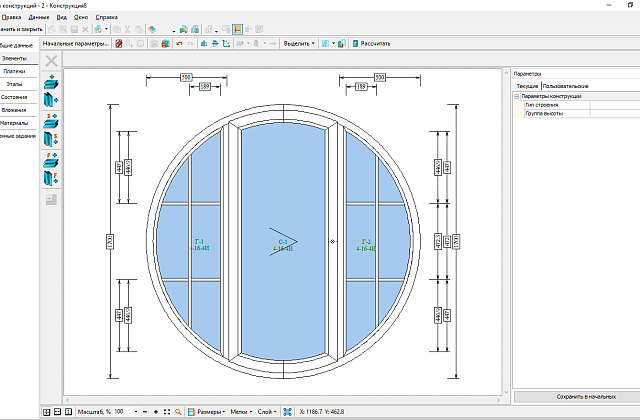The height and width of the screenshot is (420, 640).
Task: Mirror the construction vertically
Action: (215, 44)
